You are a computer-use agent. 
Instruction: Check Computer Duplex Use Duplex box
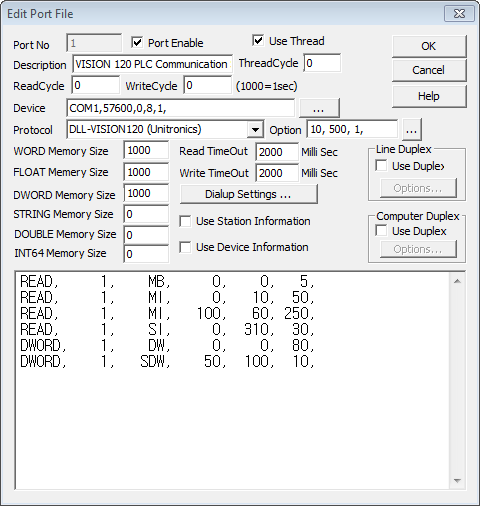pos(381,230)
